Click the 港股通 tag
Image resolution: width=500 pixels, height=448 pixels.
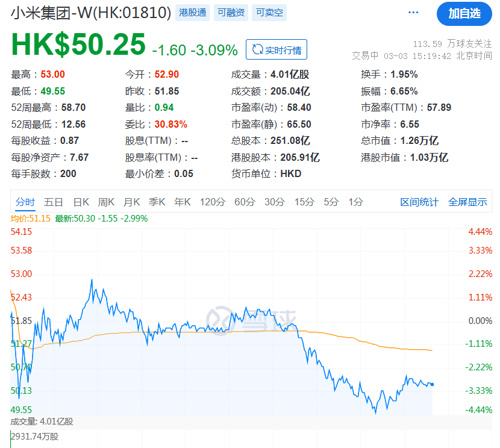pos(192,13)
